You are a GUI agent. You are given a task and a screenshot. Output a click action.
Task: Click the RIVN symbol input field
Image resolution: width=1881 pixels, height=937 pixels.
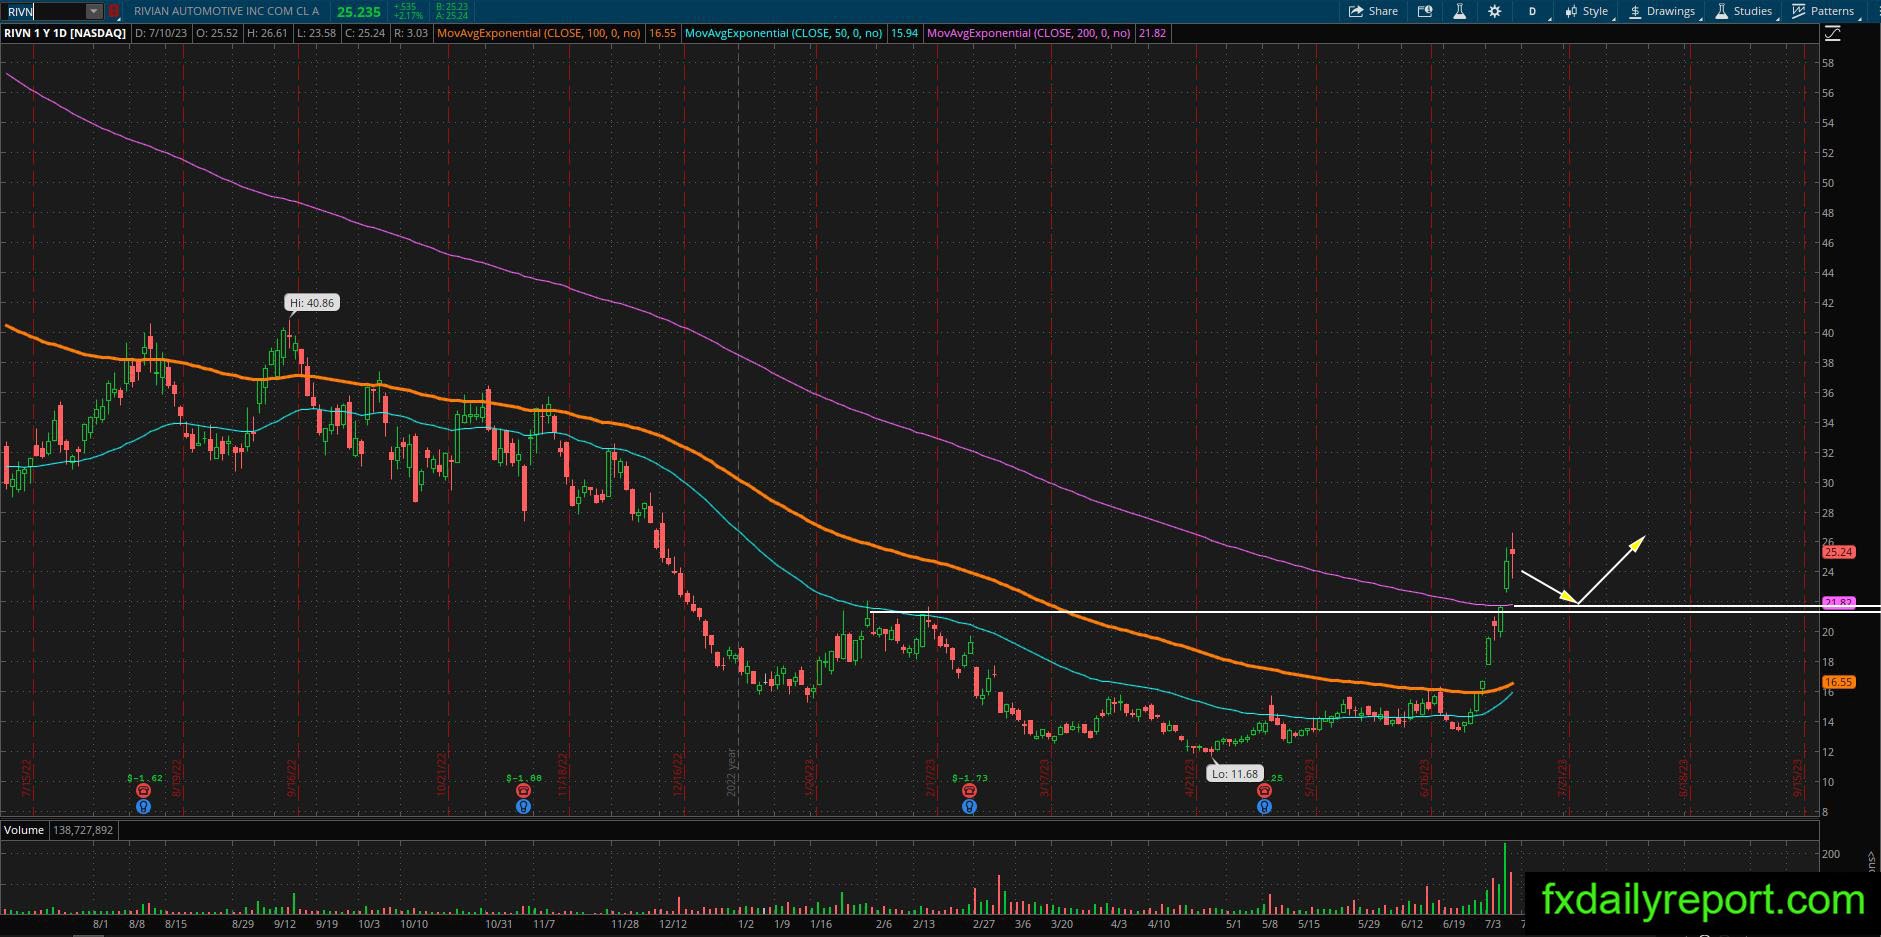(x=44, y=11)
